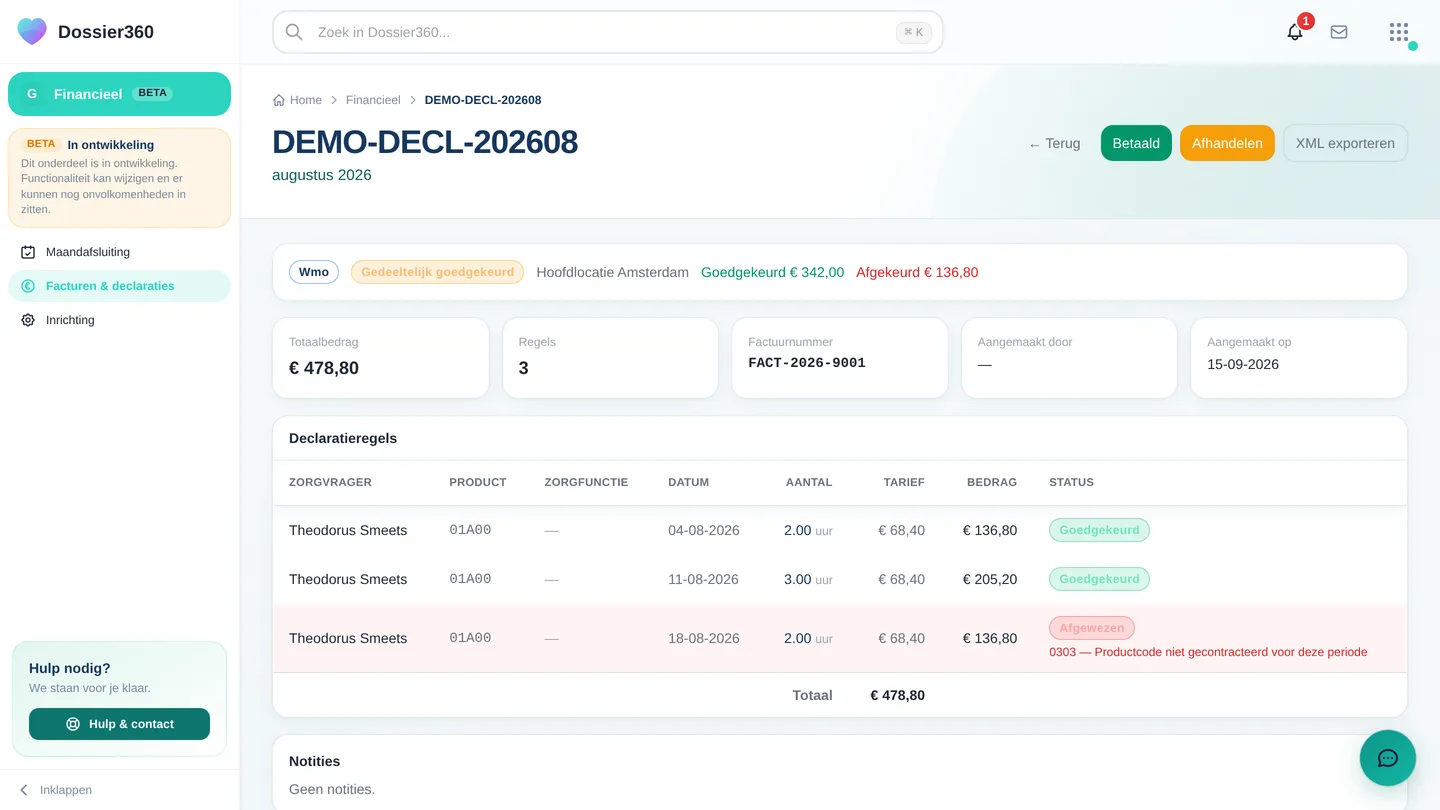
Task: Click the Terug back link
Action: point(1054,143)
